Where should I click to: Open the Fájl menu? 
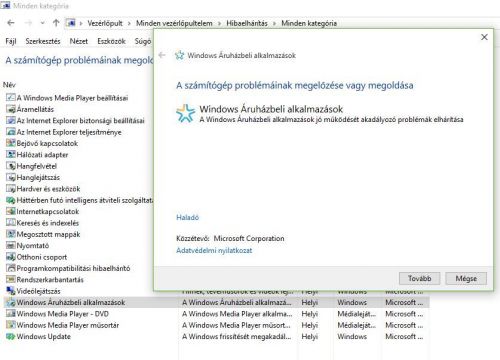coord(11,41)
